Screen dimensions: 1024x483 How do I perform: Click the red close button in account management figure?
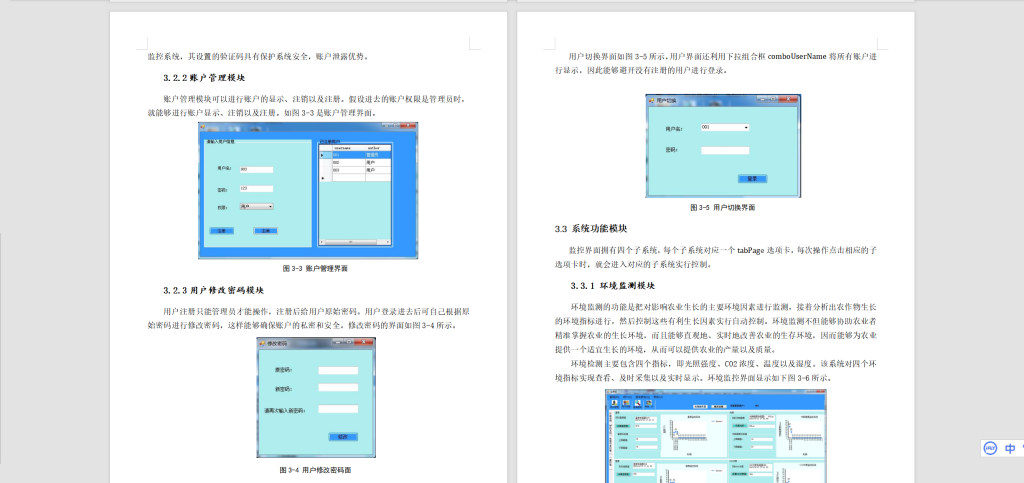click(413, 125)
